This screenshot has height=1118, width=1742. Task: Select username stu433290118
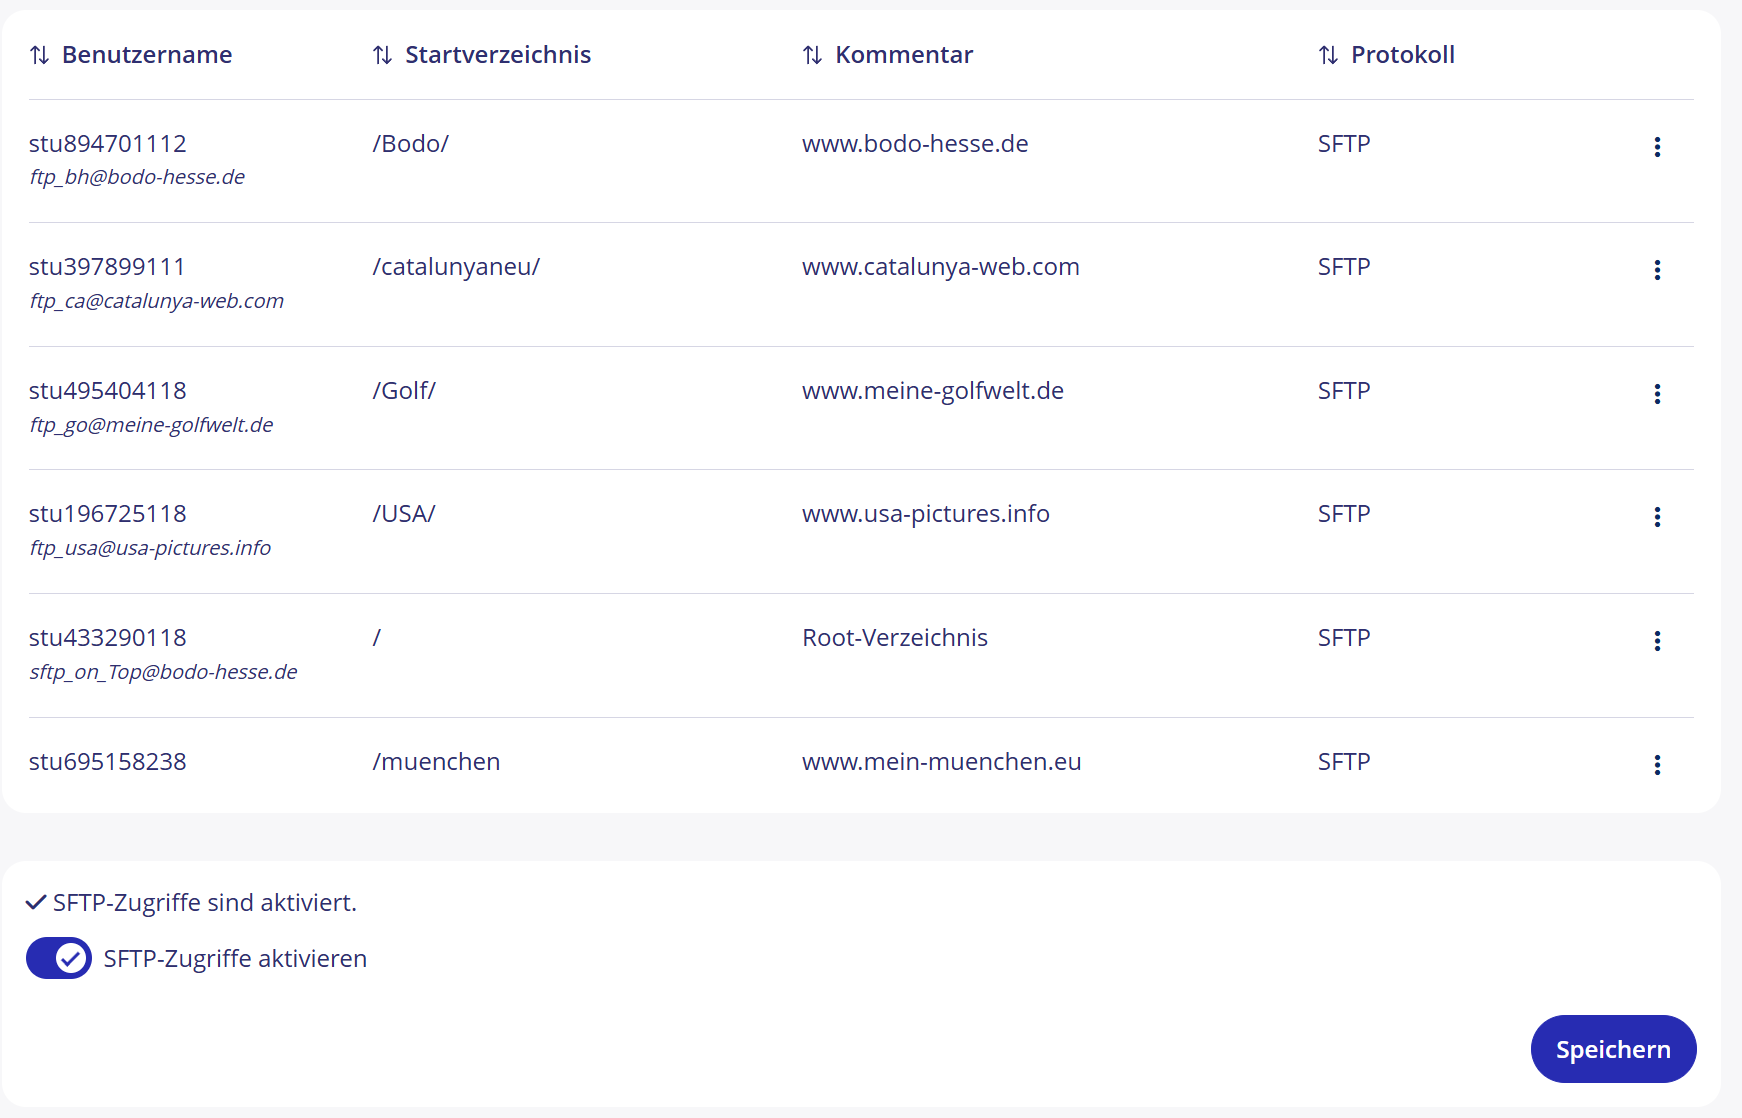click(108, 638)
